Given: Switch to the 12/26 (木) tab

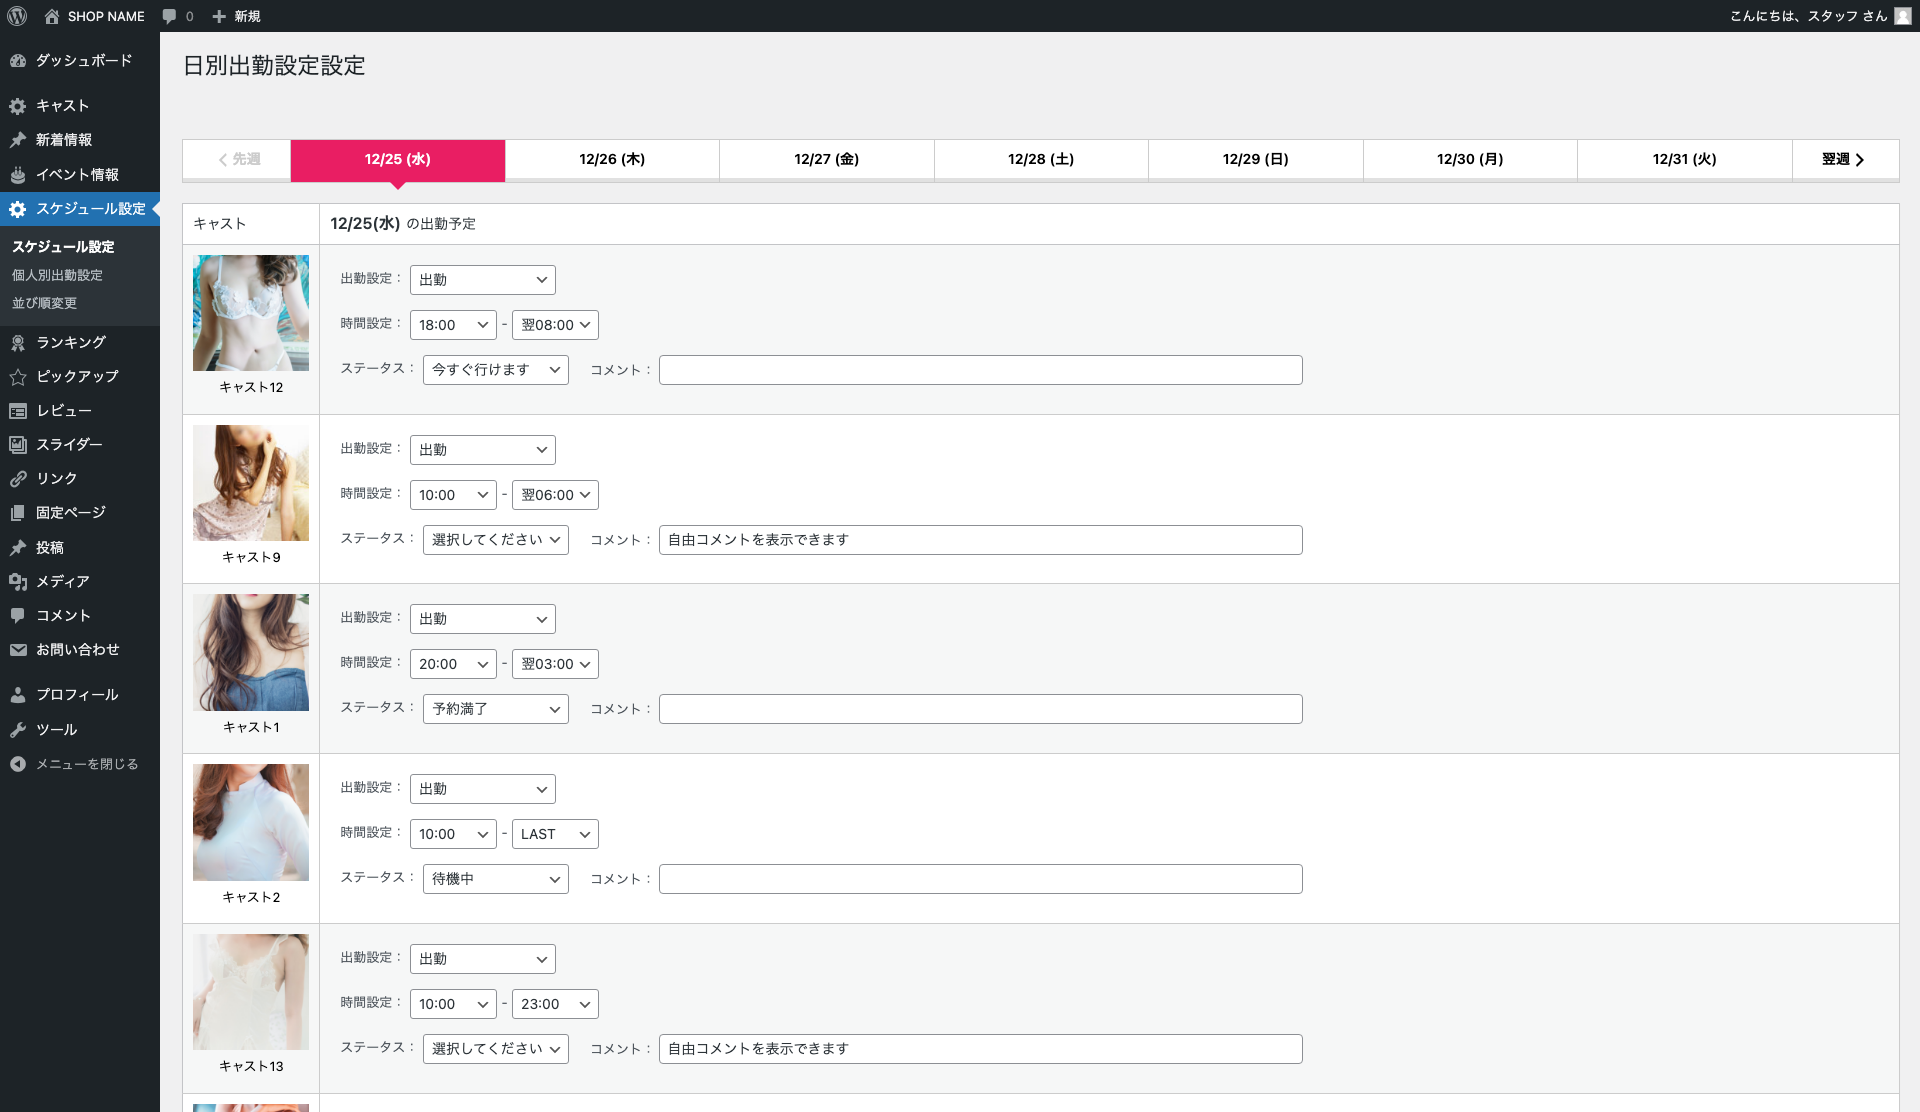Looking at the screenshot, I should coord(612,160).
